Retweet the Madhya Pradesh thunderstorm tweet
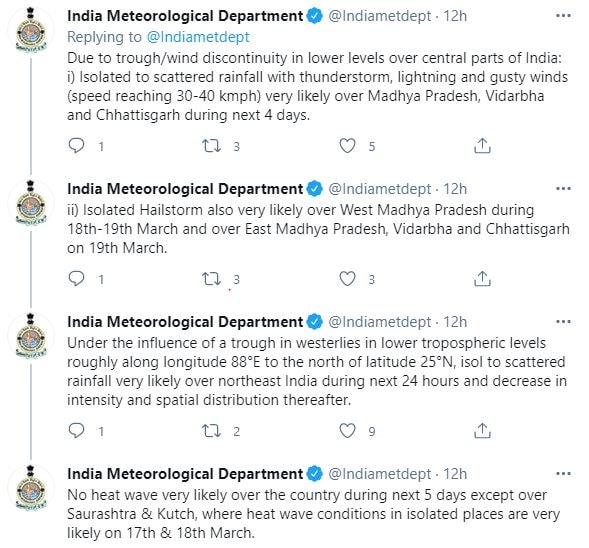Viewport: 589px width, 548px height. pos(211,145)
